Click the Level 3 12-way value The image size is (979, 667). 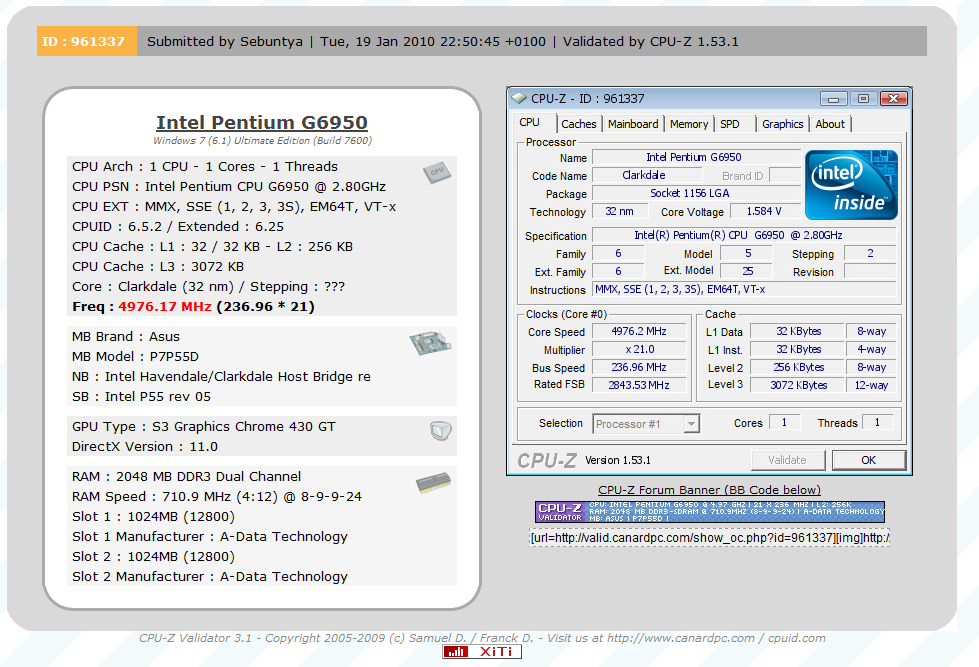click(x=871, y=385)
